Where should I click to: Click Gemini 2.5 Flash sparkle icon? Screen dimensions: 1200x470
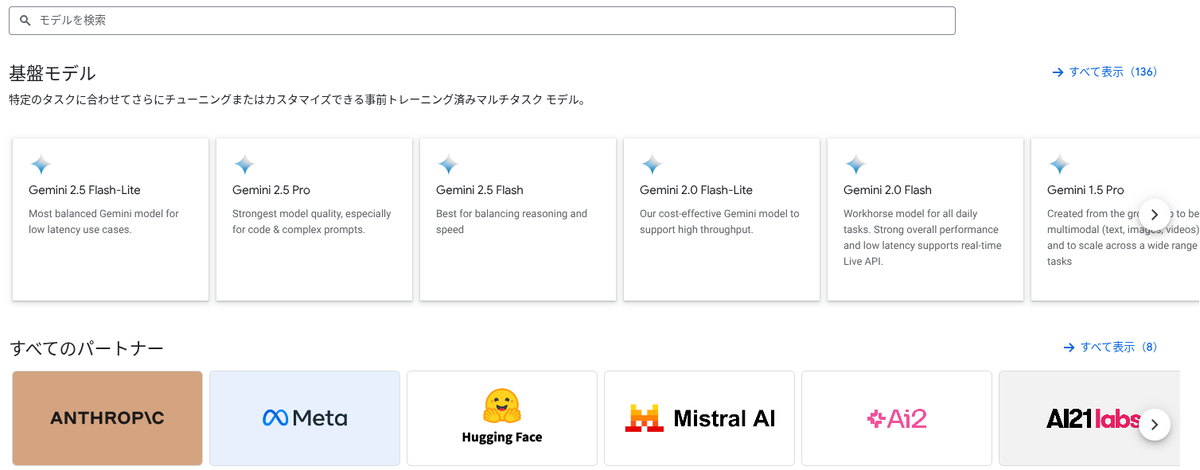(x=448, y=164)
